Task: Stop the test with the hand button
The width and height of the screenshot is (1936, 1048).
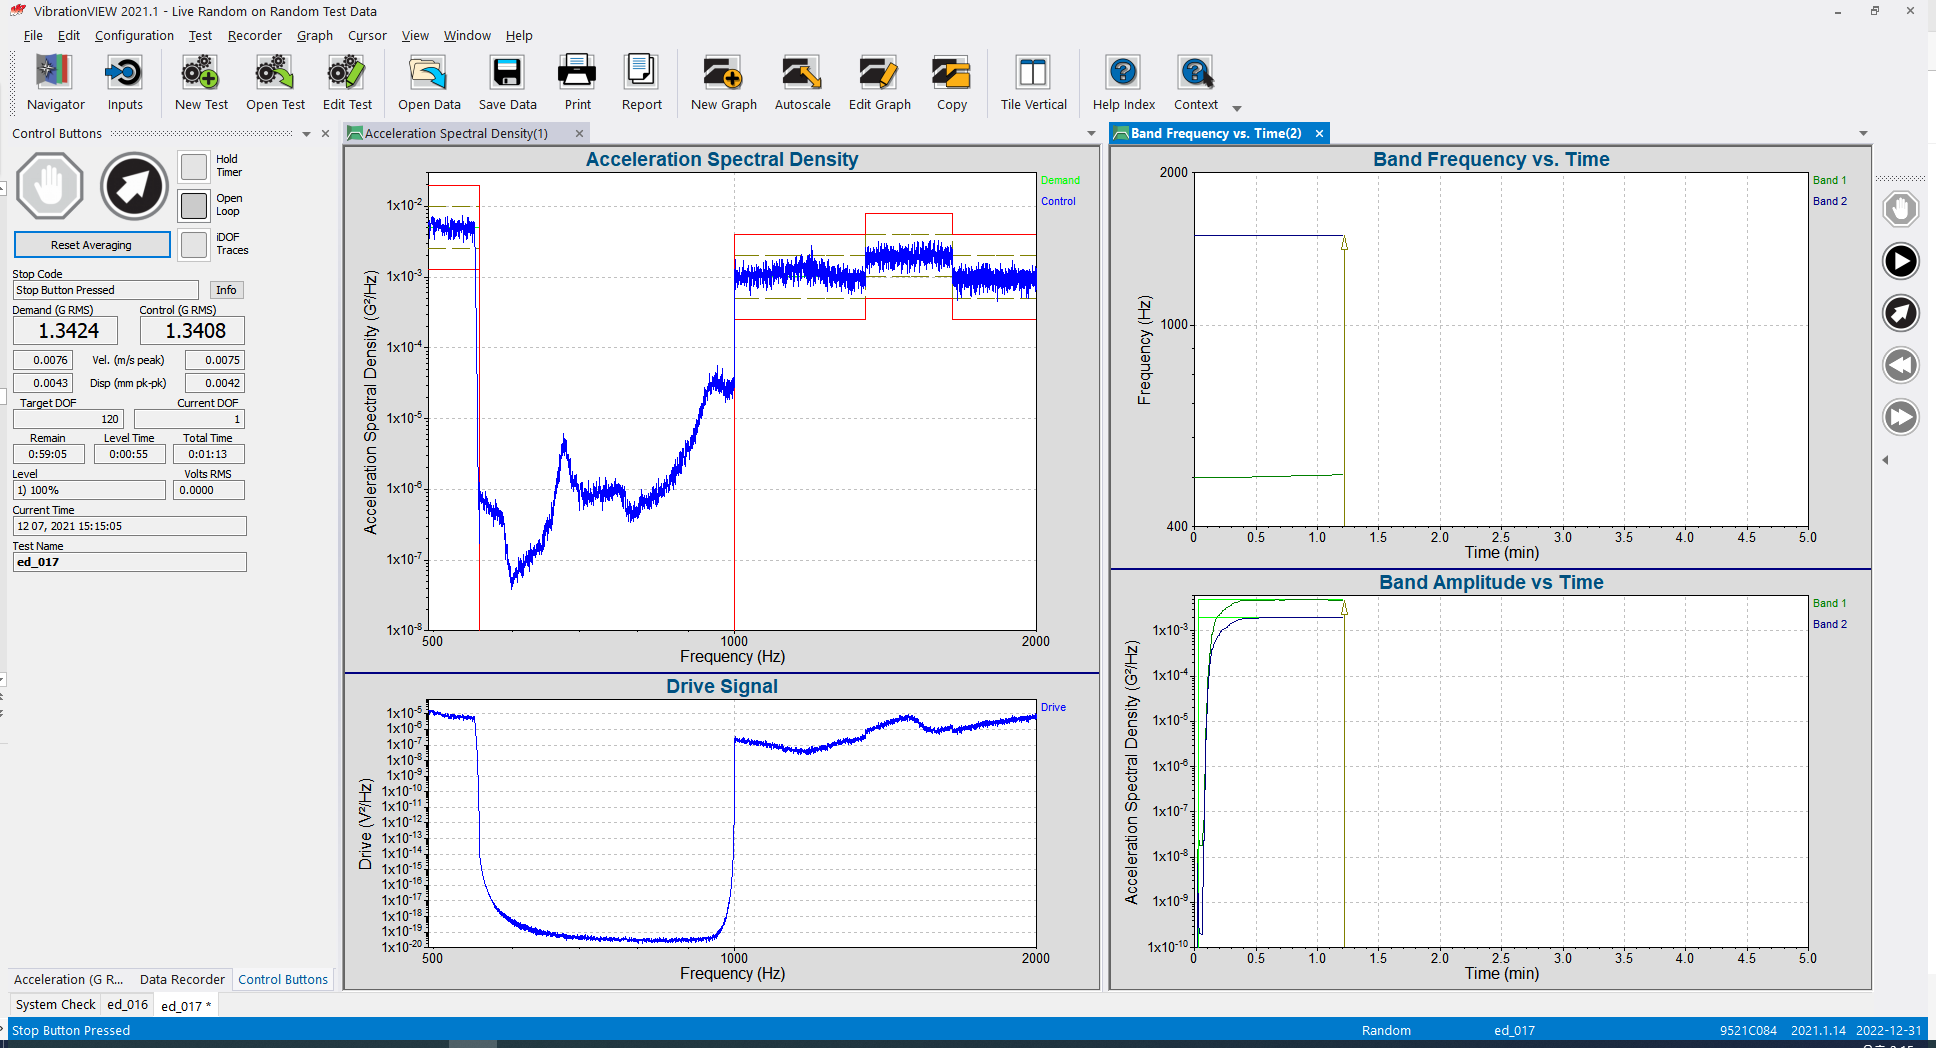Action: coord(50,186)
